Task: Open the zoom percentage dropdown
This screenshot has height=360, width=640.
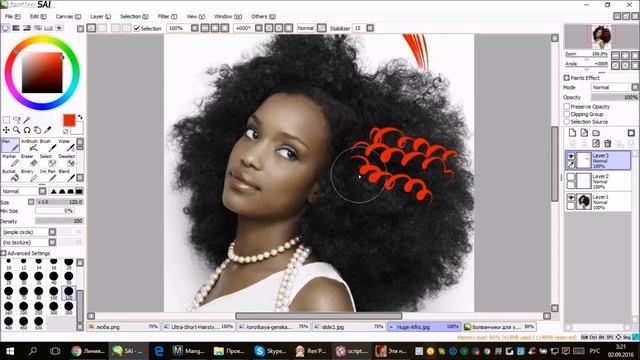Action: (195, 28)
